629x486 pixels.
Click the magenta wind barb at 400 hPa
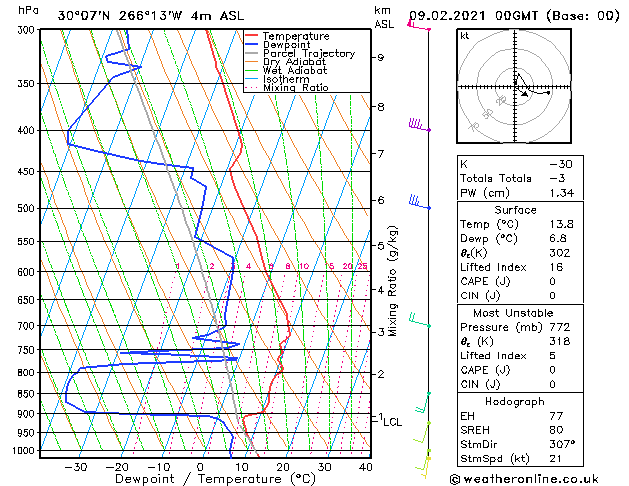[419, 125]
